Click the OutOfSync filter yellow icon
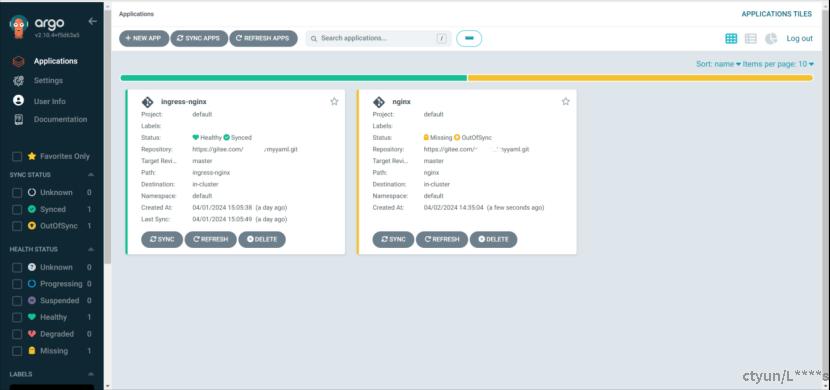Screen dimensions: 830x390 pos(32,226)
